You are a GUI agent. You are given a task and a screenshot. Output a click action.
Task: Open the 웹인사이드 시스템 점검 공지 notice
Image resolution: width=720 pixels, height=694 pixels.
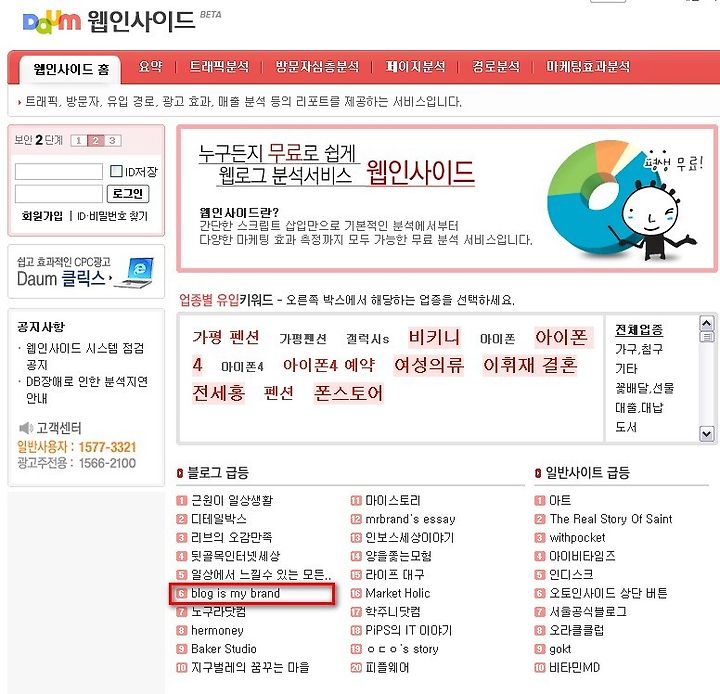coord(85,356)
